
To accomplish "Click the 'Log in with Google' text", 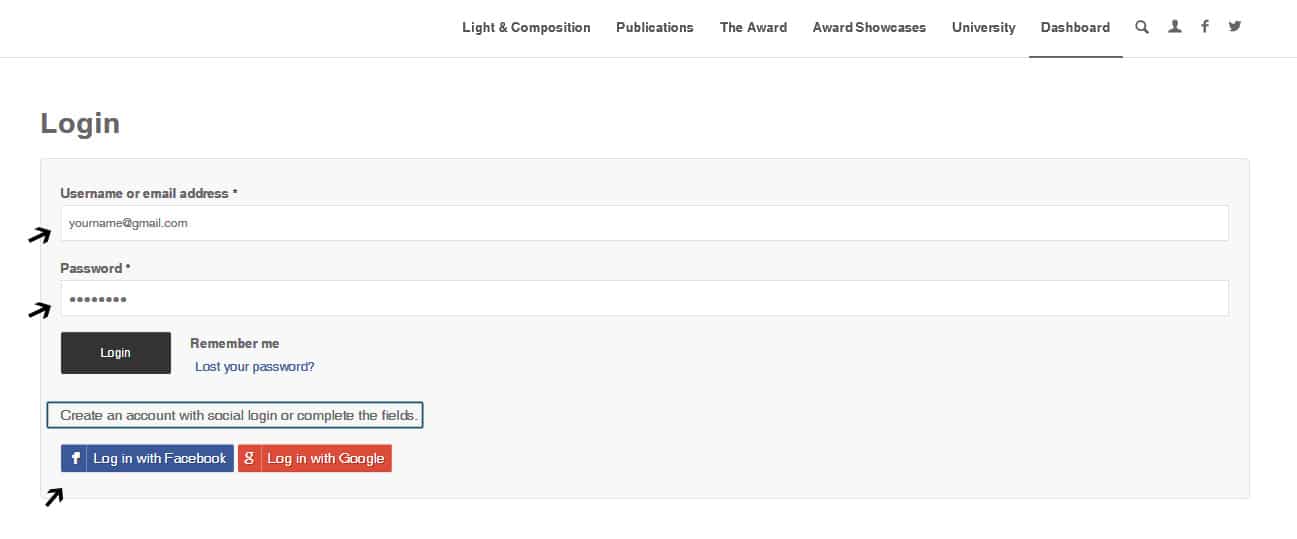I will click(x=325, y=458).
